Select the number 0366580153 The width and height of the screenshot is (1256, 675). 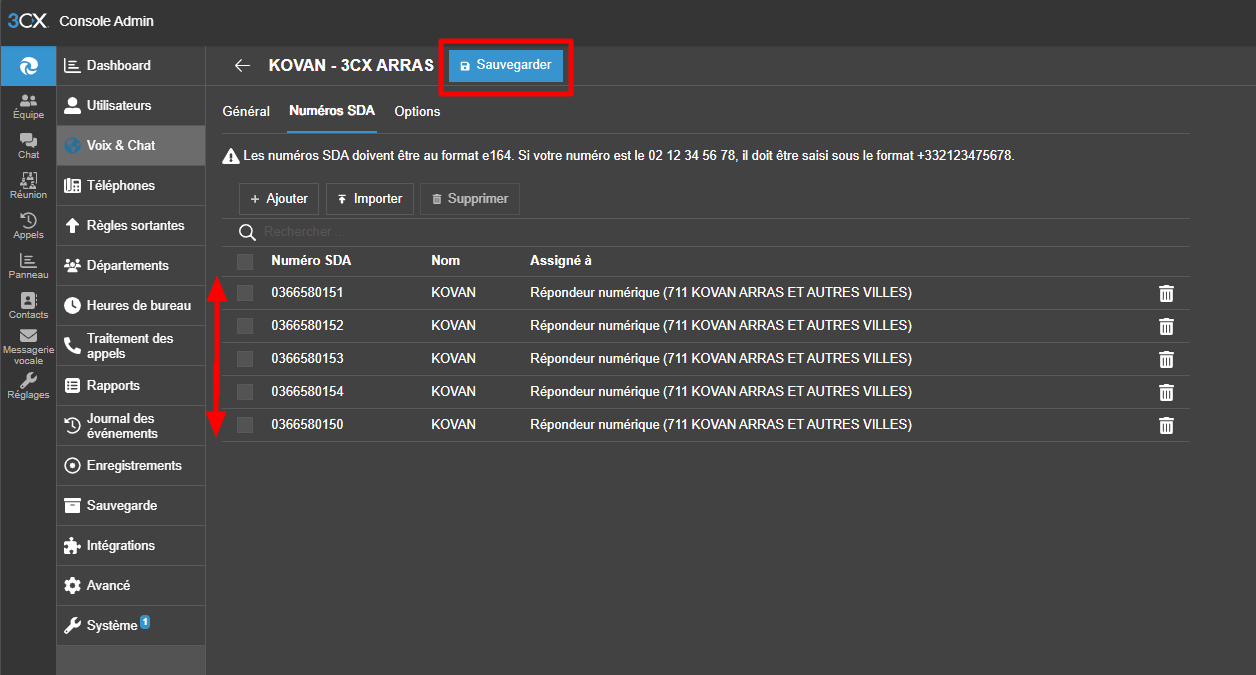click(x=307, y=359)
